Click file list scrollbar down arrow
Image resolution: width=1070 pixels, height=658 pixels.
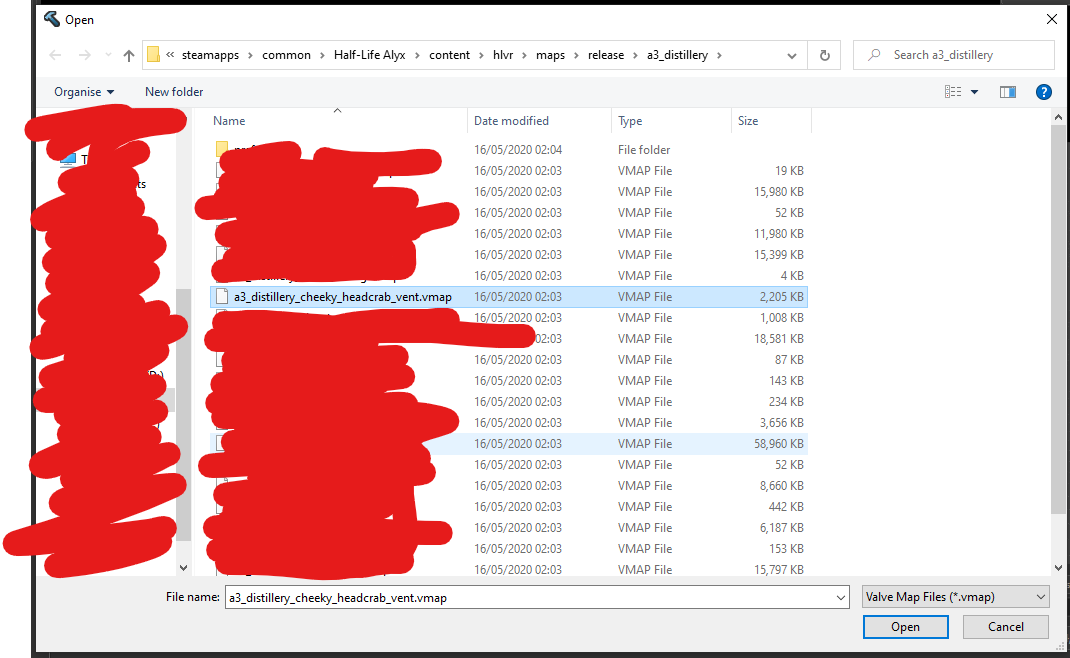pos(1058,568)
